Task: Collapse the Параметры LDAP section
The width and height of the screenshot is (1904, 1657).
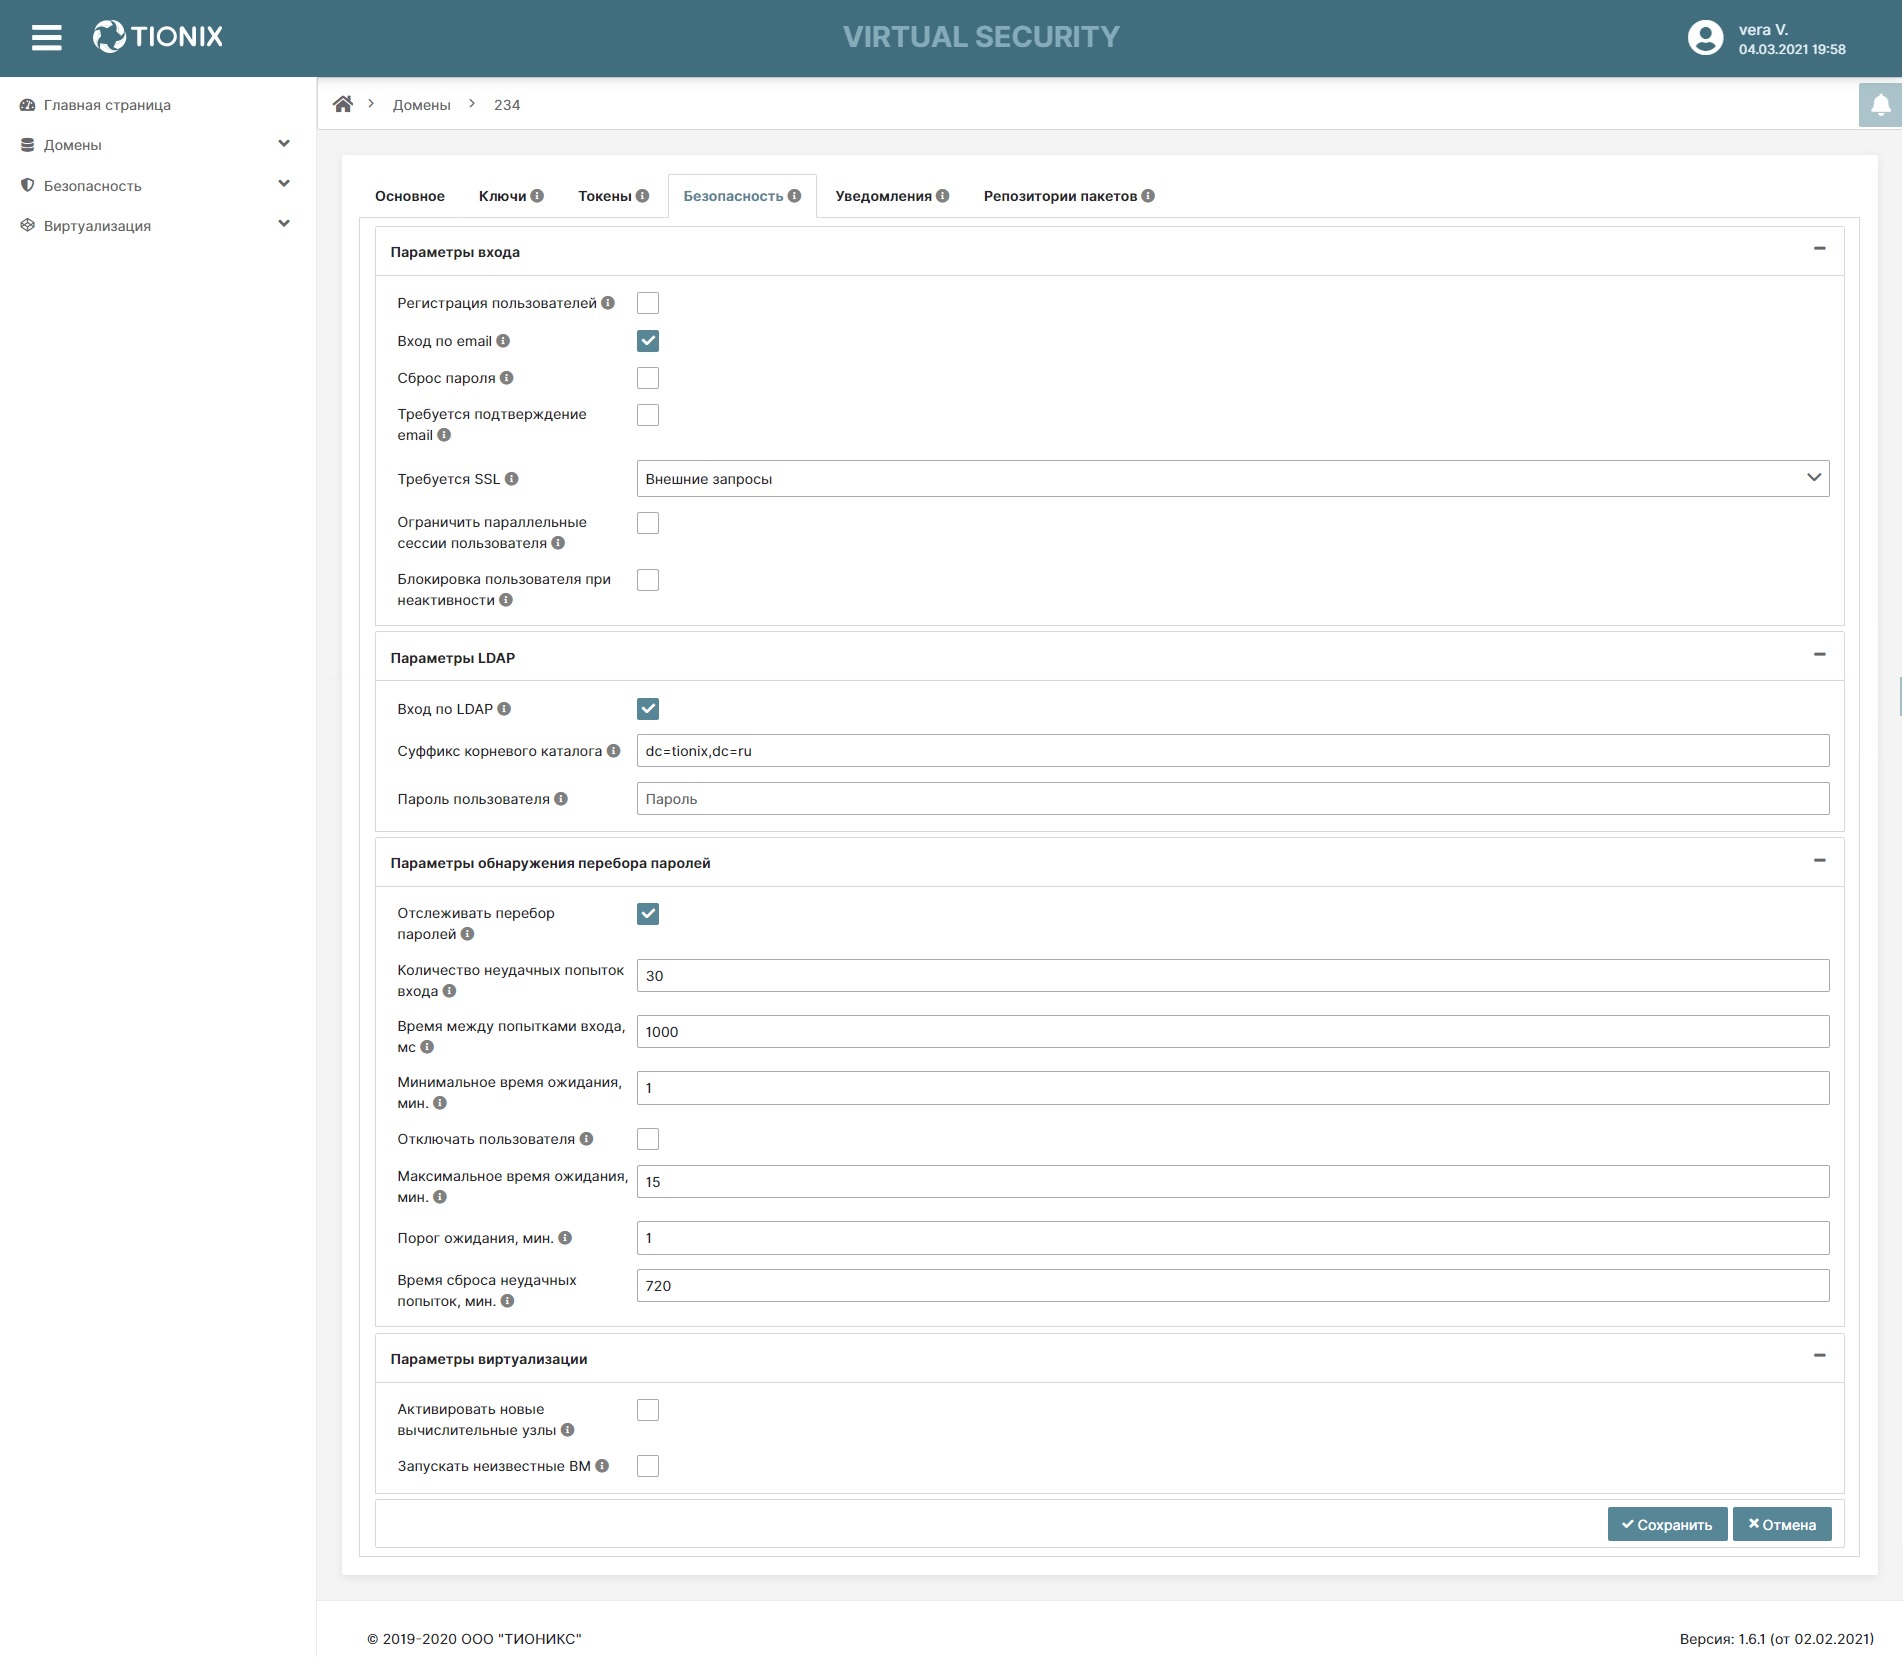Action: click(x=1819, y=655)
